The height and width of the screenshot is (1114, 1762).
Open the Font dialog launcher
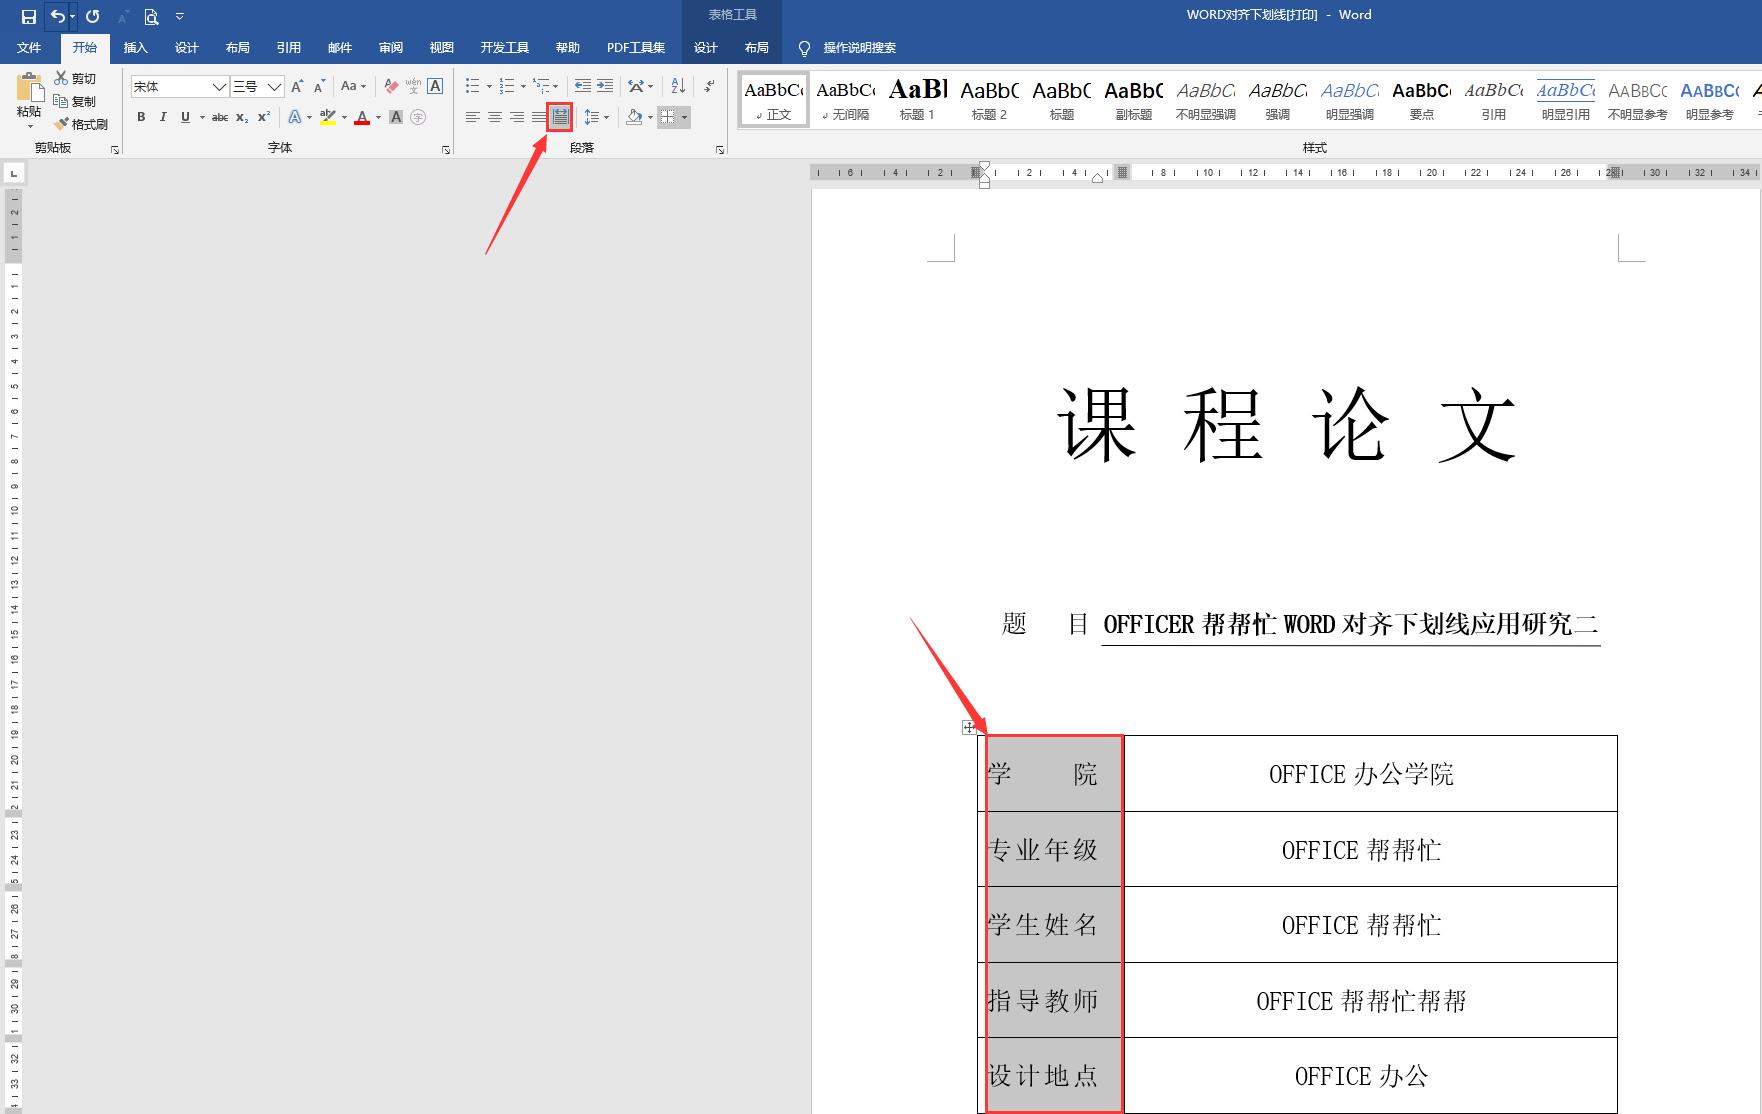tap(446, 150)
